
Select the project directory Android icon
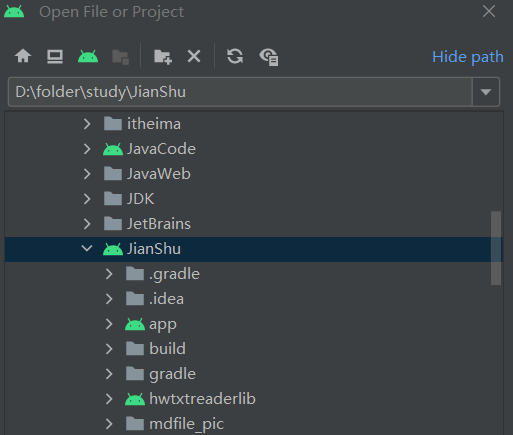tap(88, 56)
